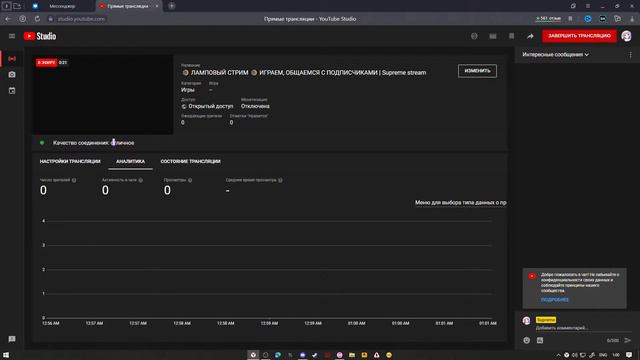This screenshot has width=640, height=360.
Task: Open the account avatar in Studio header
Action: [x=627, y=36]
